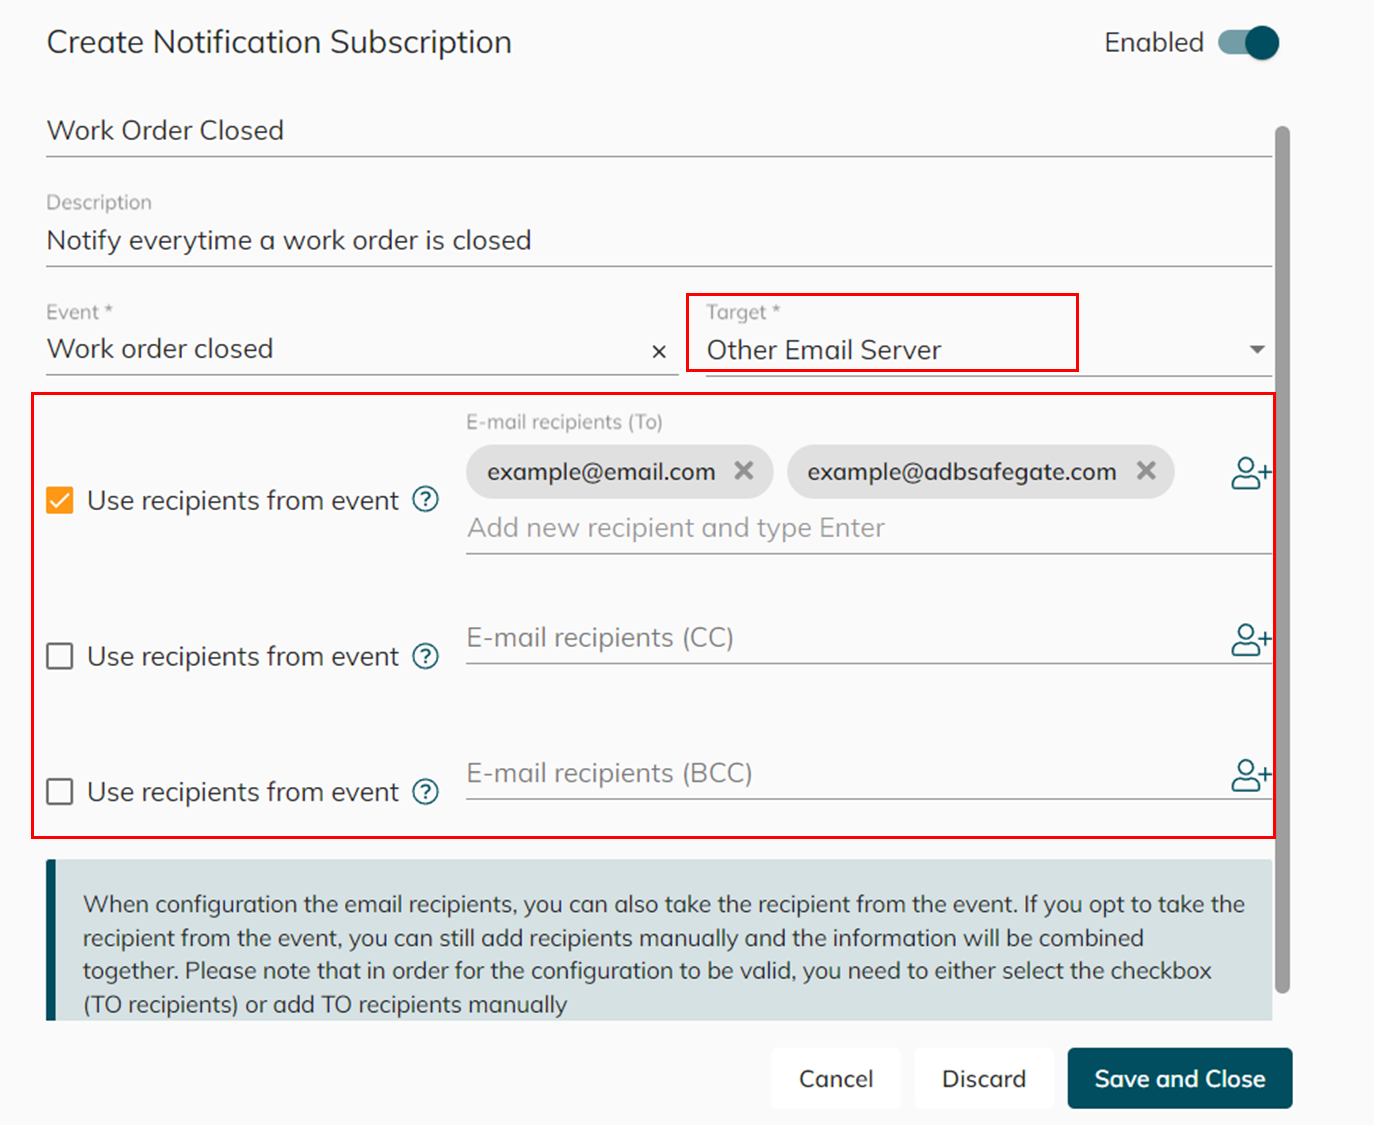Check Use recipients from event for BCC
1374x1125 pixels.
coord(60,792)
